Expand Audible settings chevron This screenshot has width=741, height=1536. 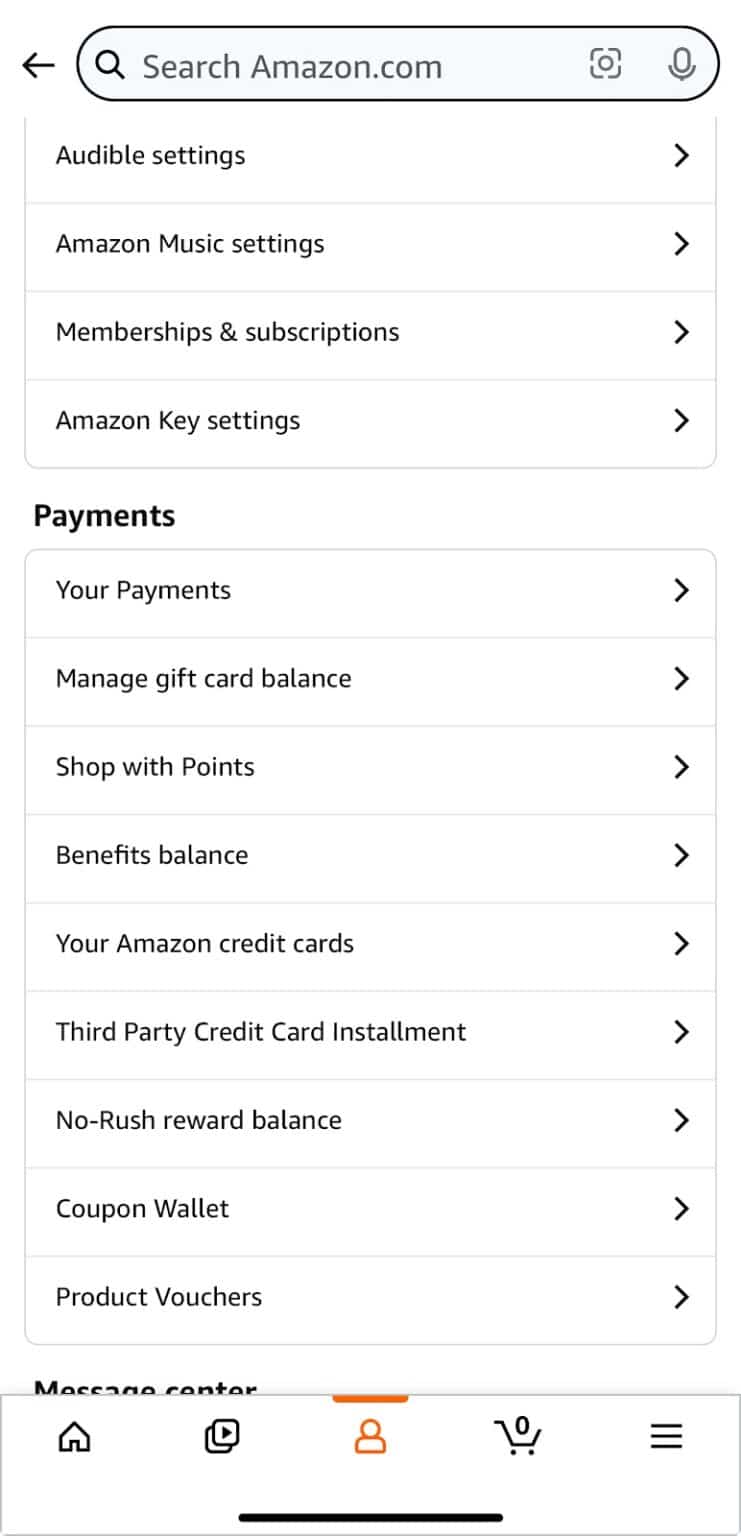[x=682, y=155]
